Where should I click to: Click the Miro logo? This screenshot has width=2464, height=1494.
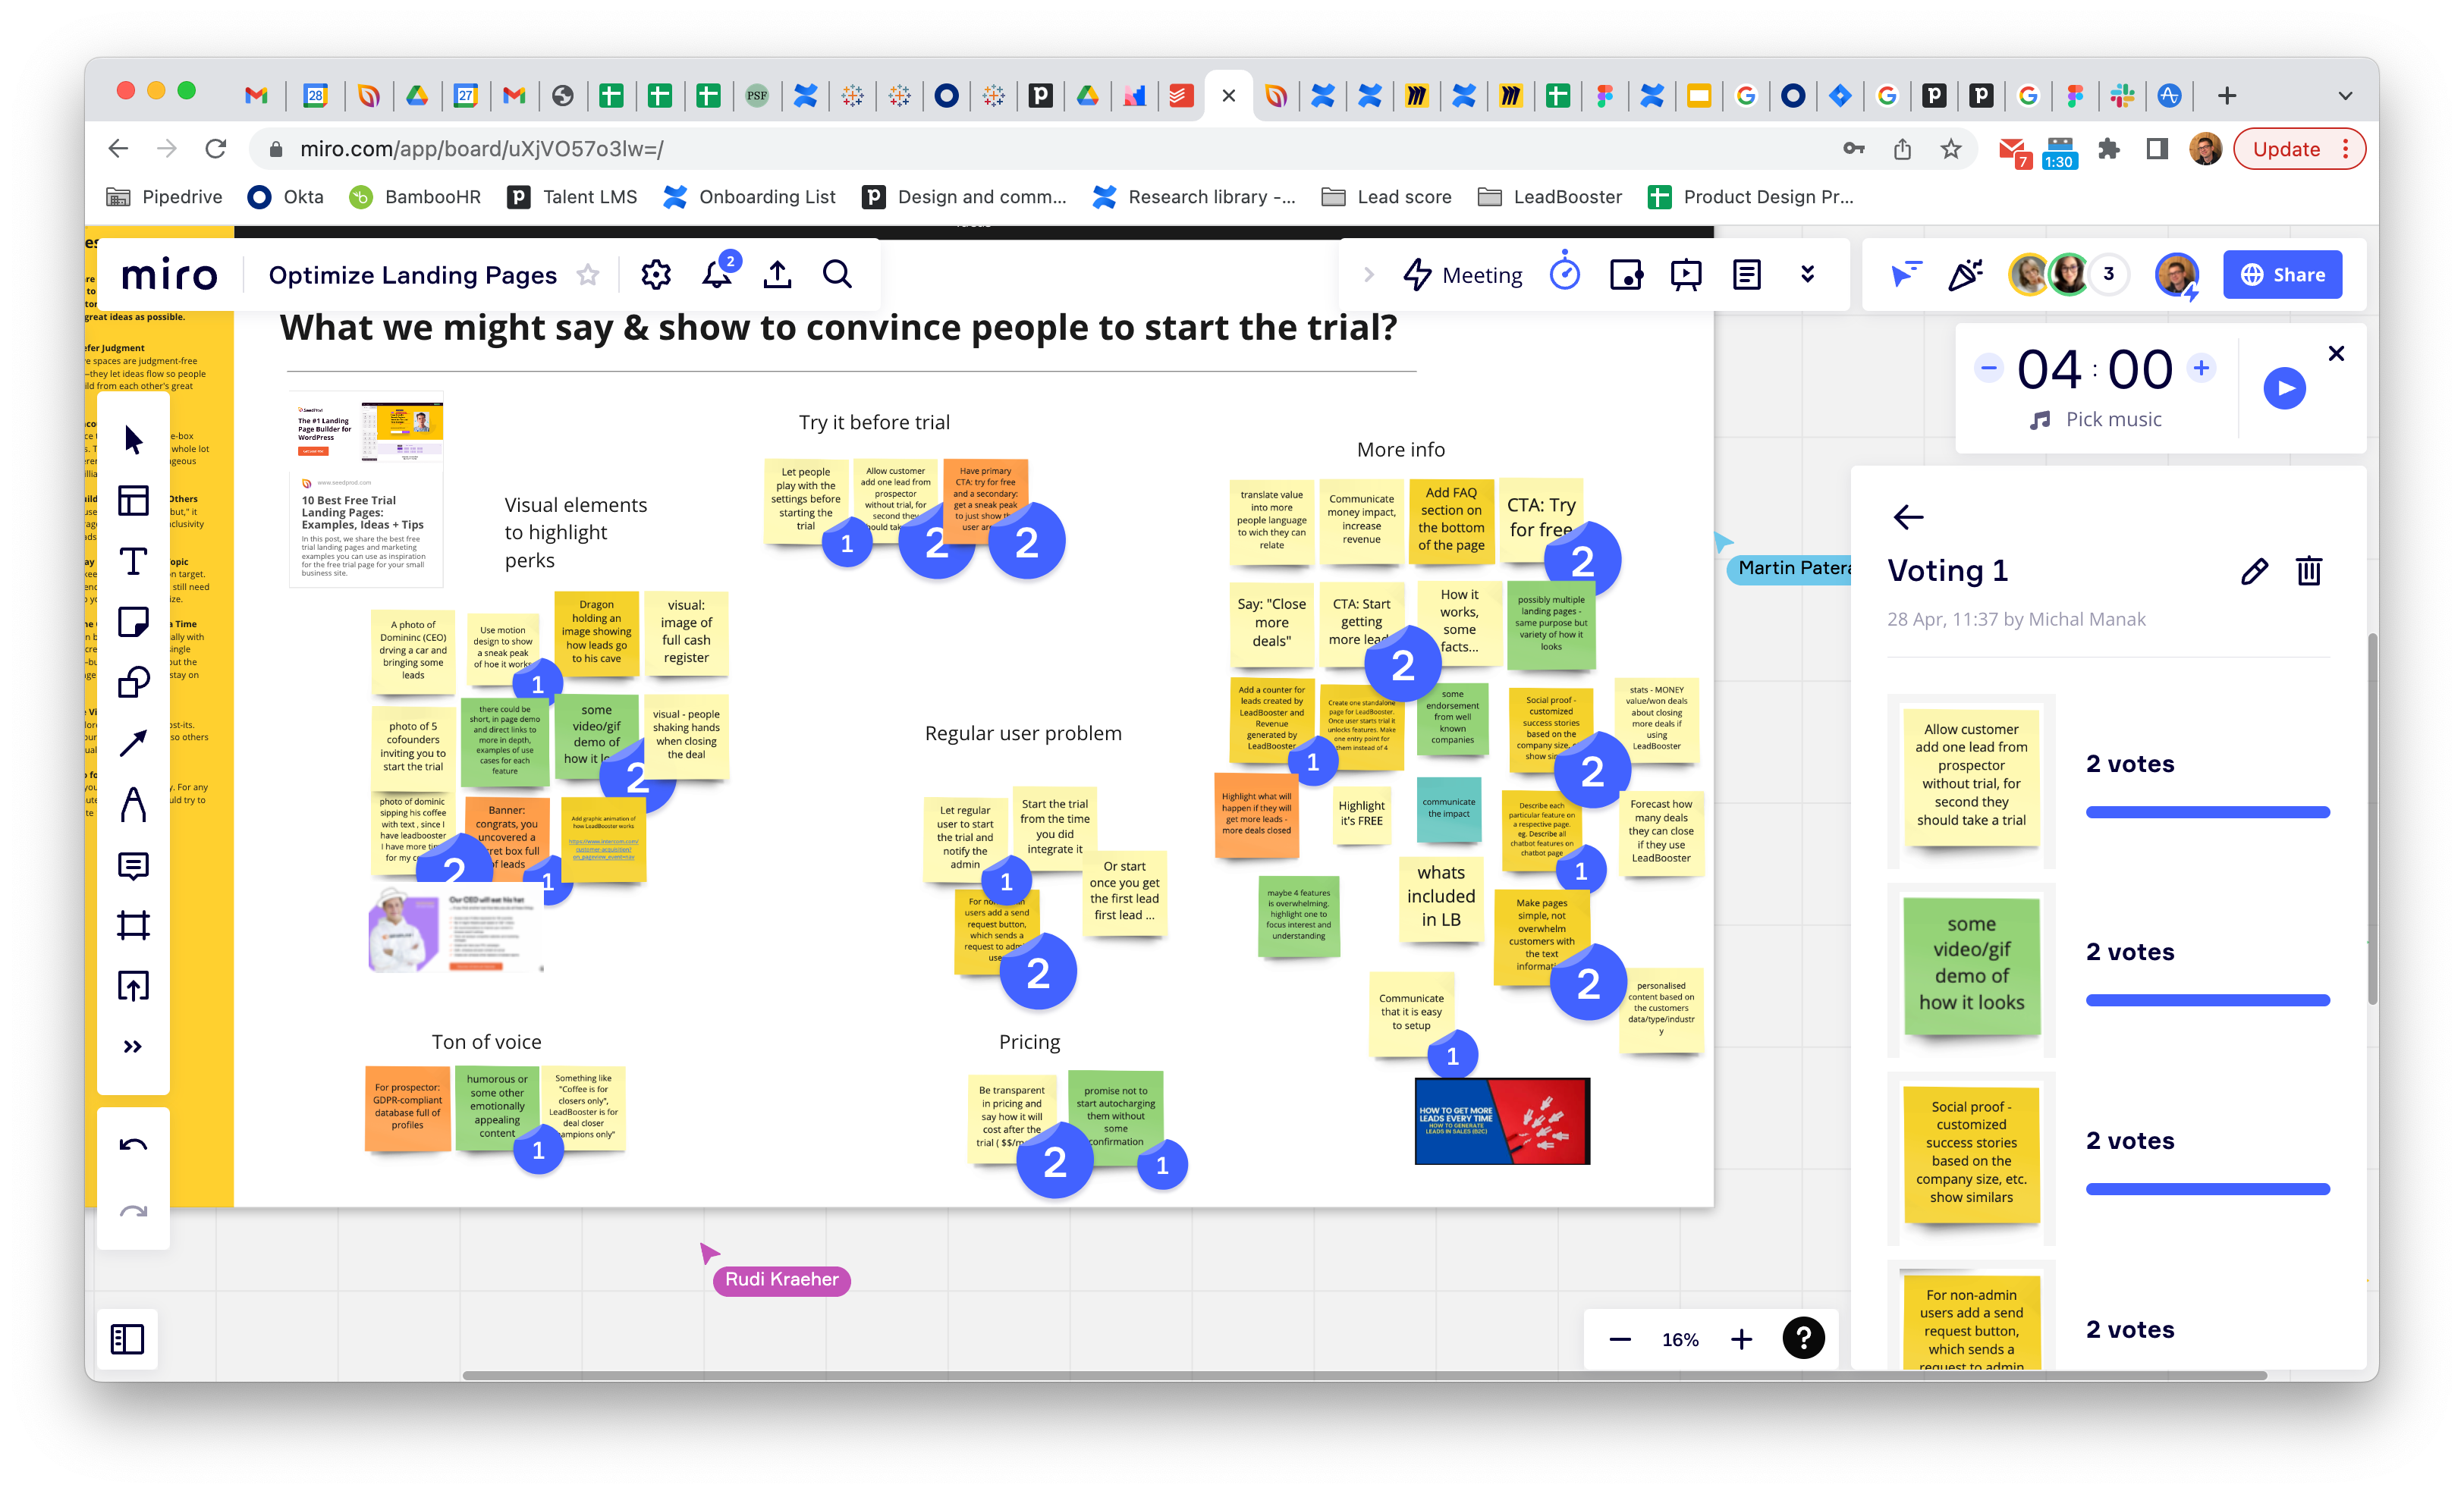point(169,275)
